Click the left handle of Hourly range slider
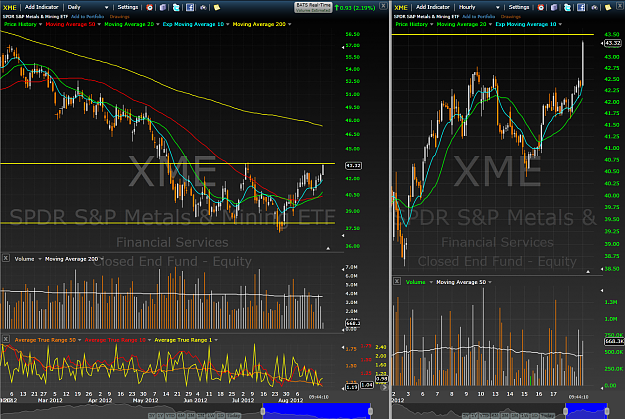625x419 pixels. click(565, 411)
